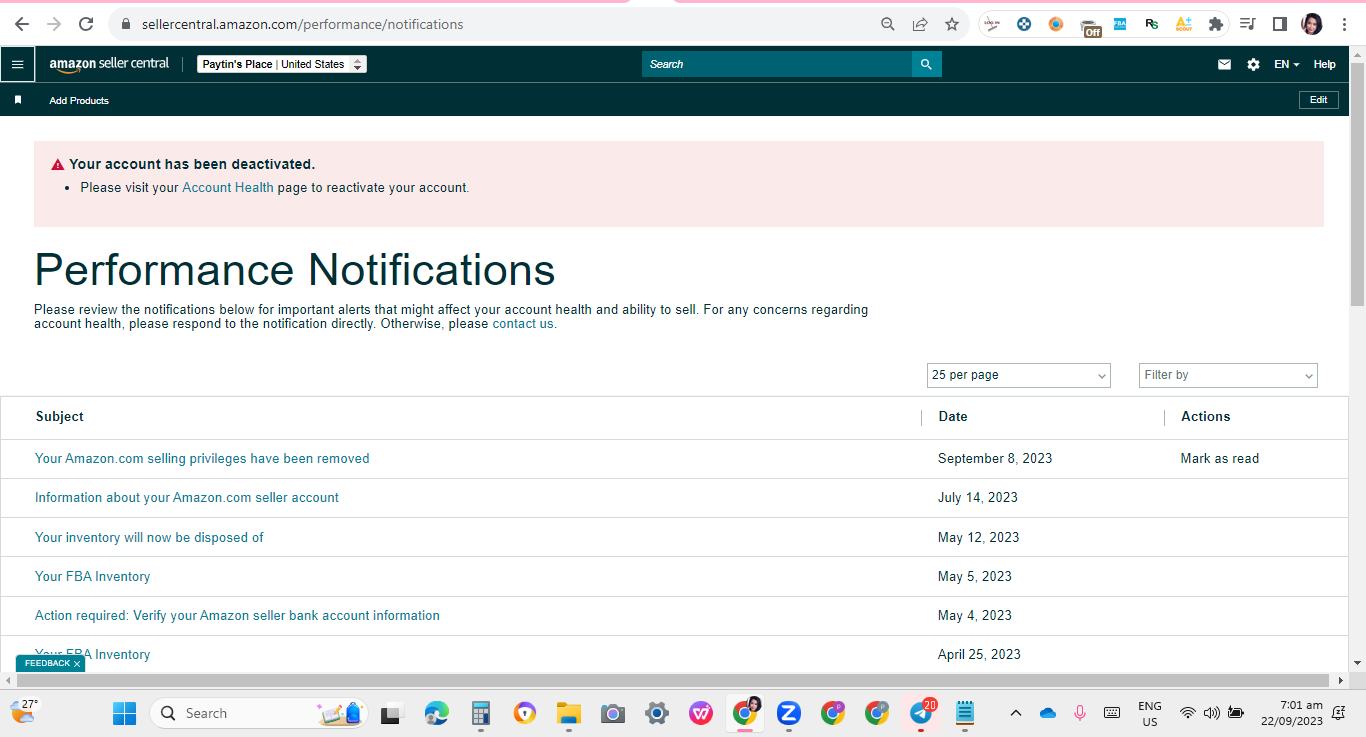The height and width of the screenshot is (737, 1366).
Task: Click the Edit button in the navigation bar
Action: (1318, 100)
